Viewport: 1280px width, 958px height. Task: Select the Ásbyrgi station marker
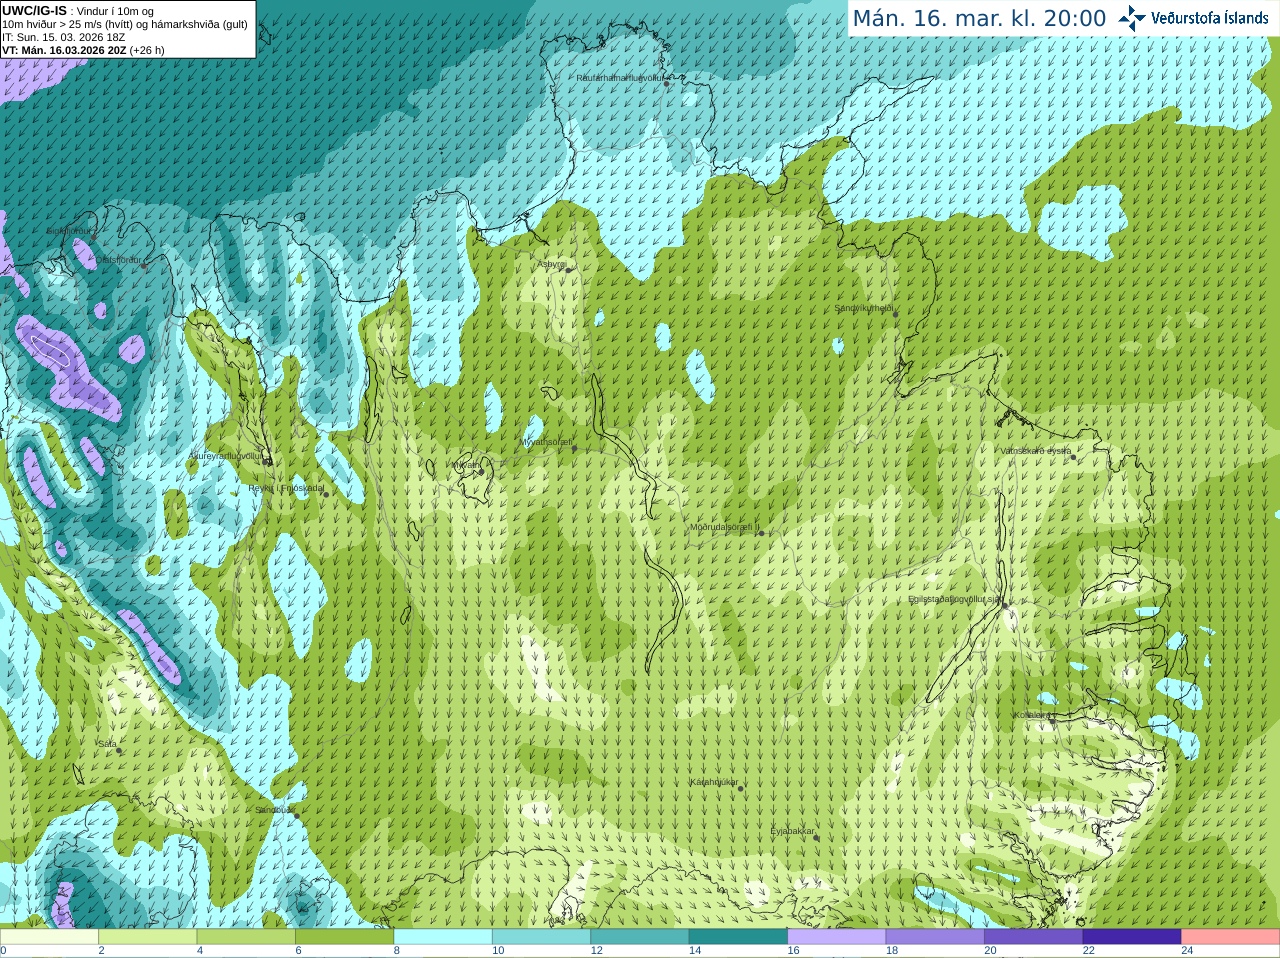pos(569,270)
